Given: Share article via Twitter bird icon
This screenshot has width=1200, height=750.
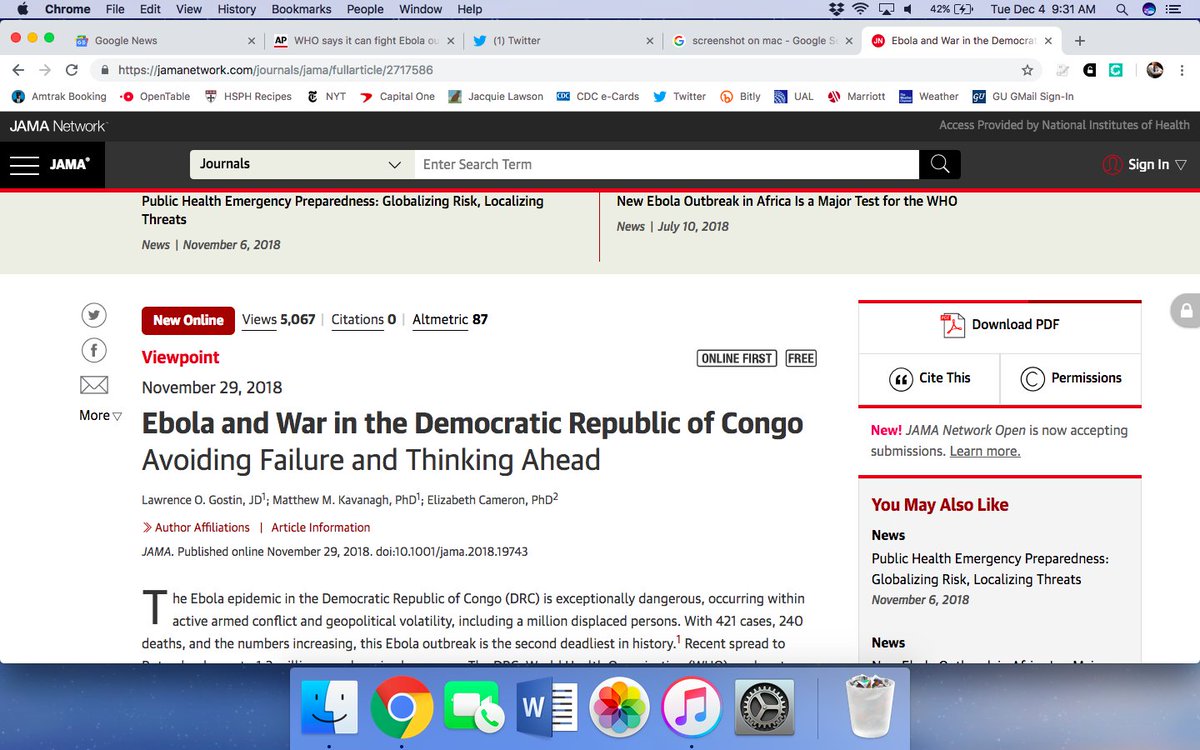Looking at the screenshot, I should coord(94,316).
